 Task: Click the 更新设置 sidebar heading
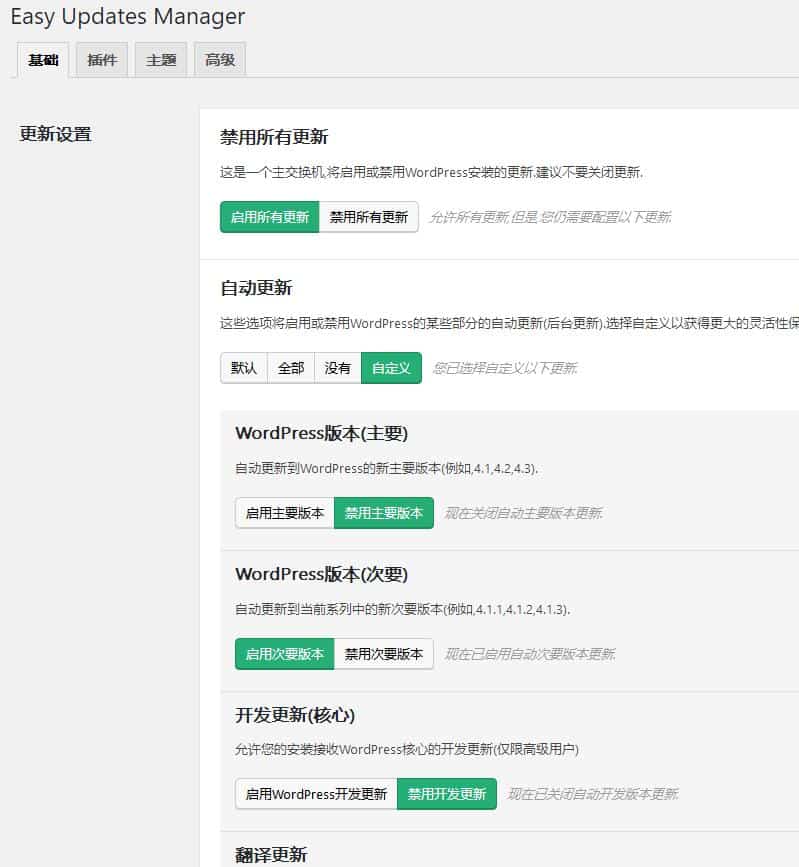[55, 134]
